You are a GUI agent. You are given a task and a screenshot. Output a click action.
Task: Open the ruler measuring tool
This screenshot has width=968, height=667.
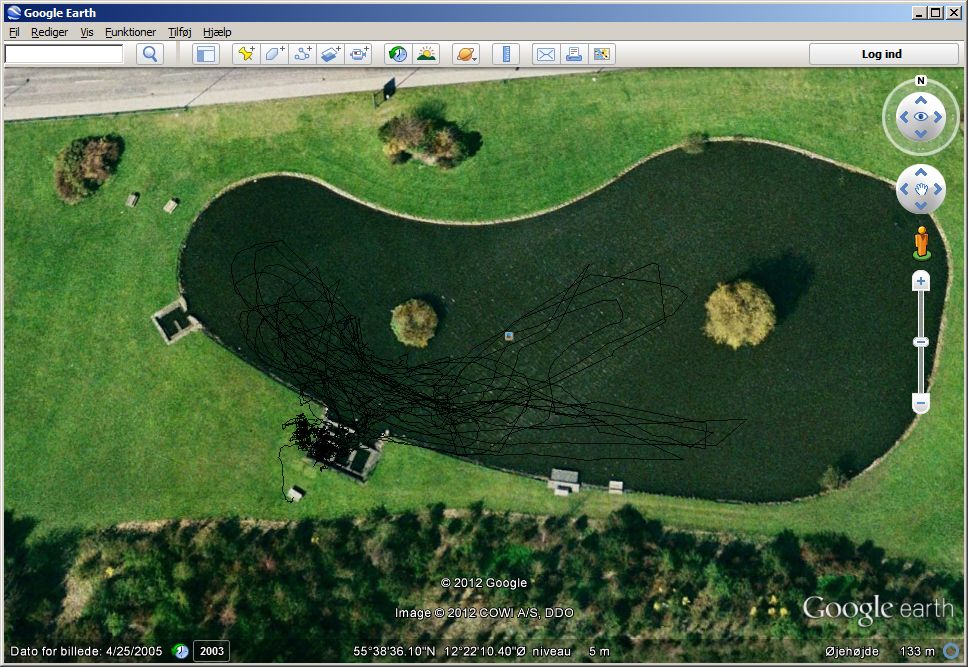506,54
